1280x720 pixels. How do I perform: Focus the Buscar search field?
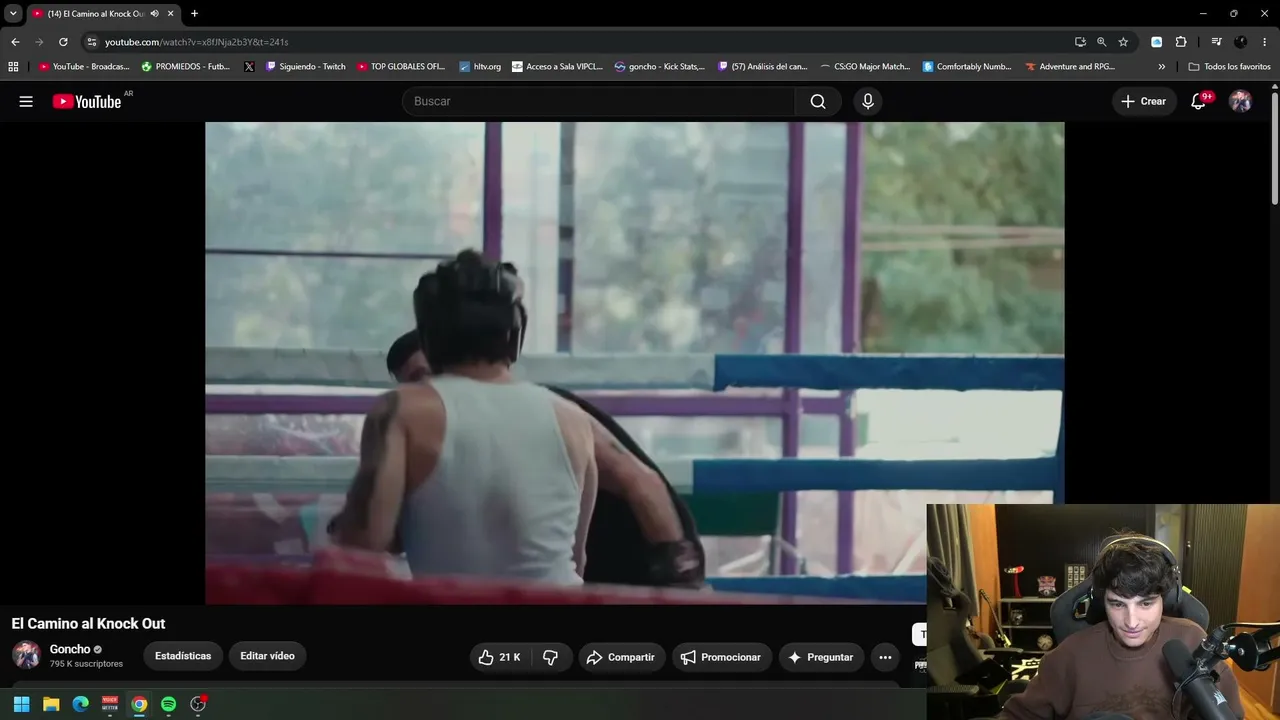point(599,101)
